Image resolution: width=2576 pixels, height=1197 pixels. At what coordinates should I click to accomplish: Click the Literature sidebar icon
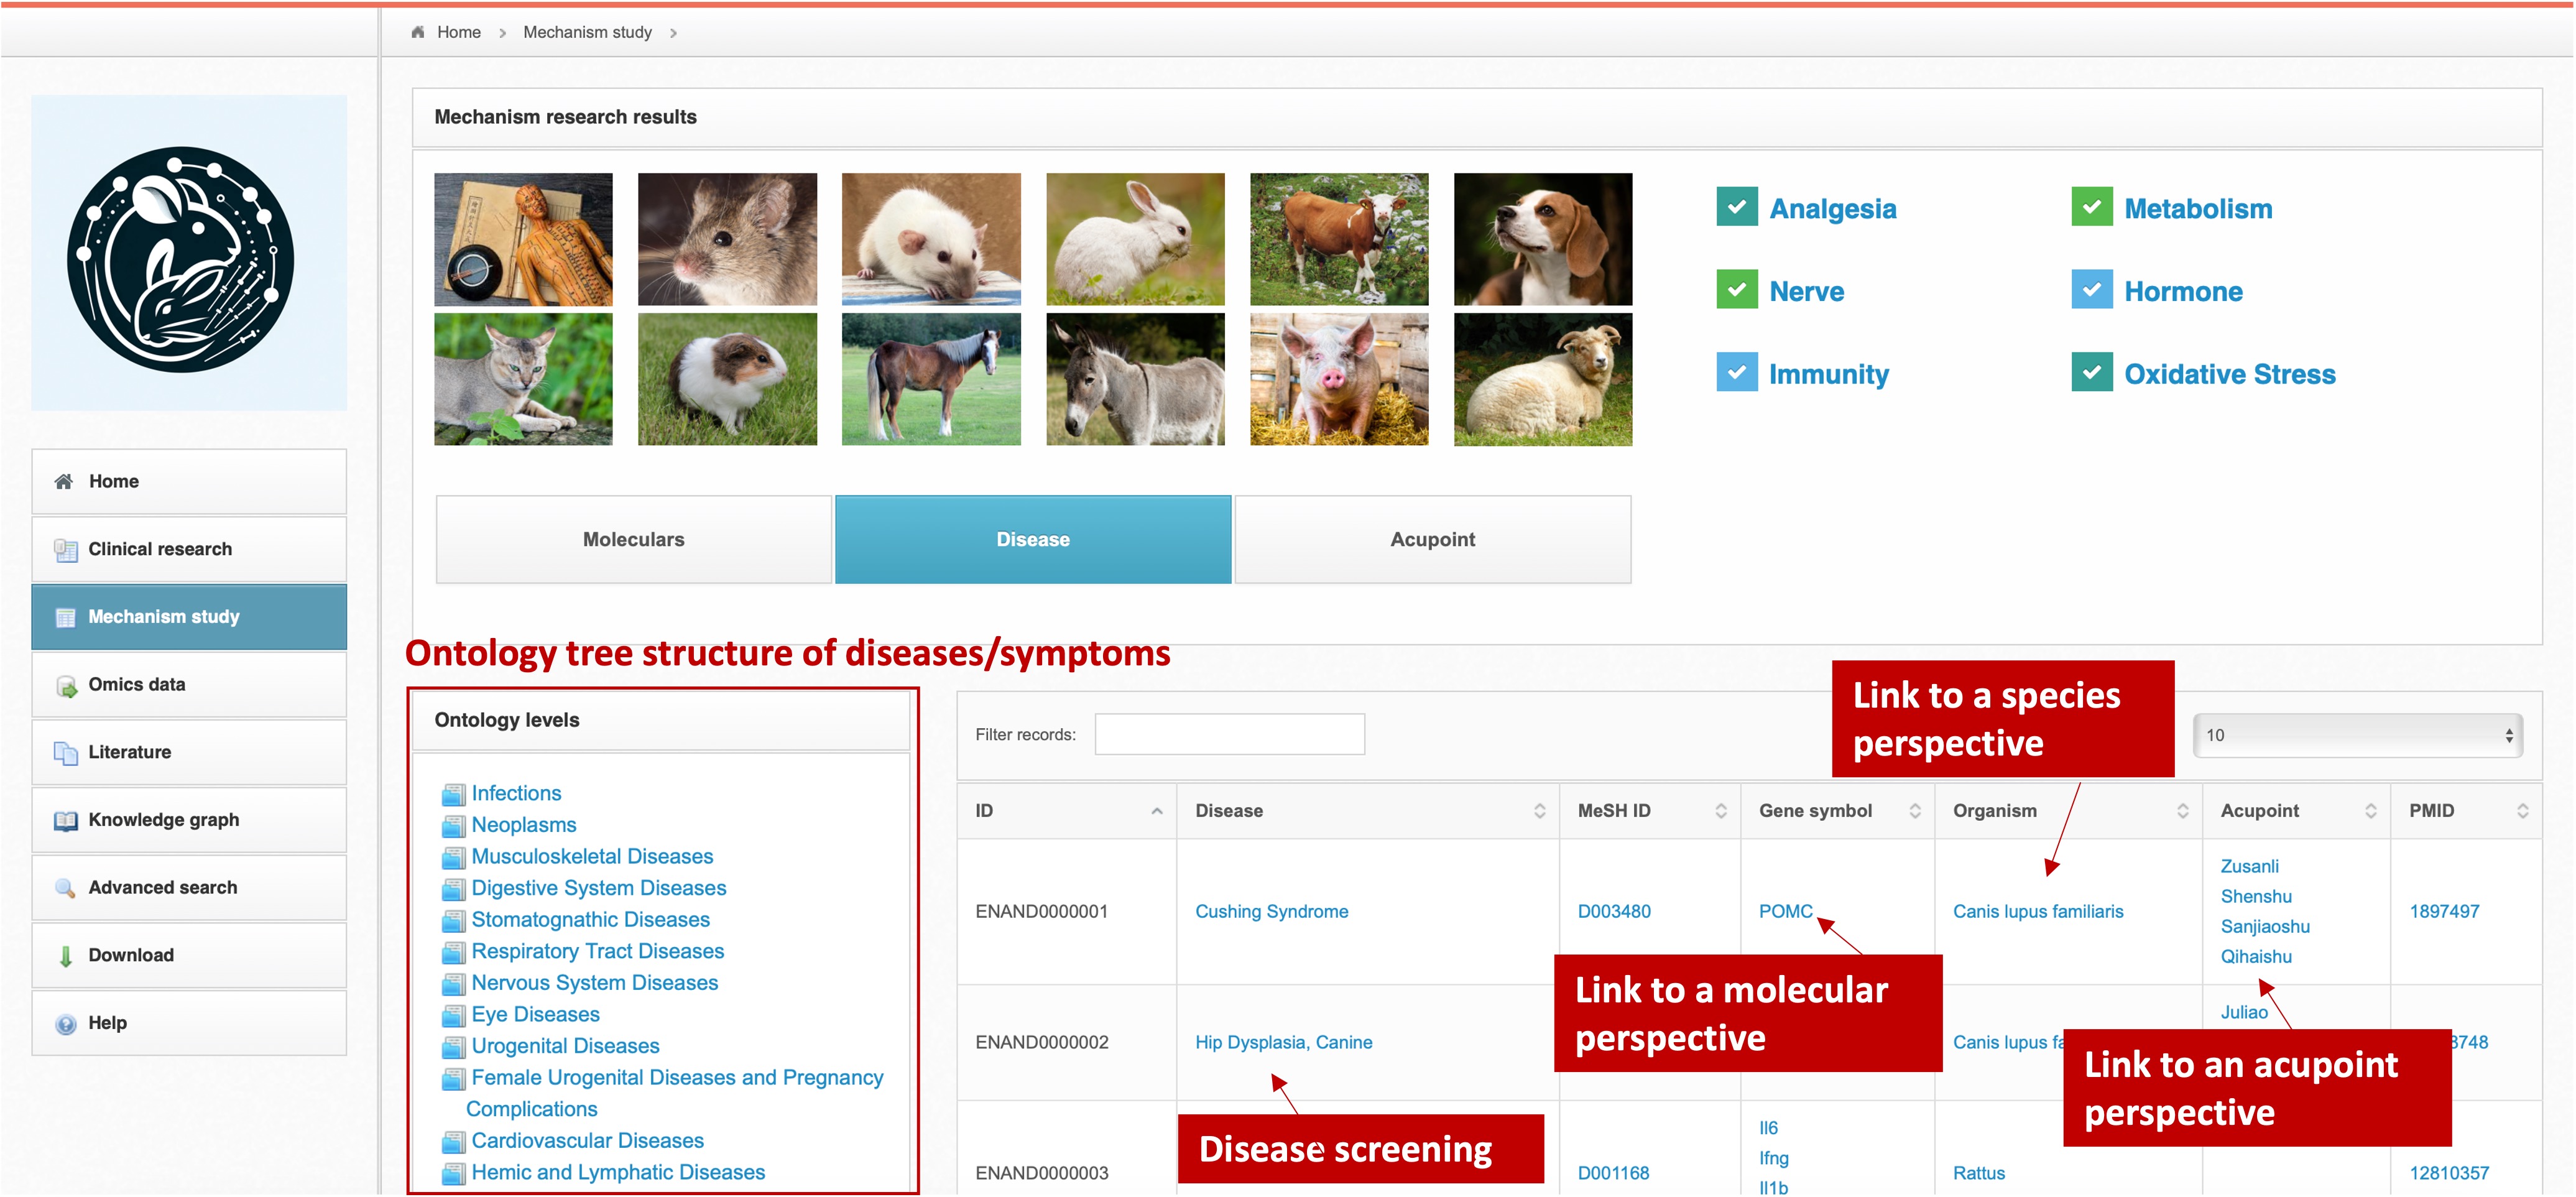point(66,753)
